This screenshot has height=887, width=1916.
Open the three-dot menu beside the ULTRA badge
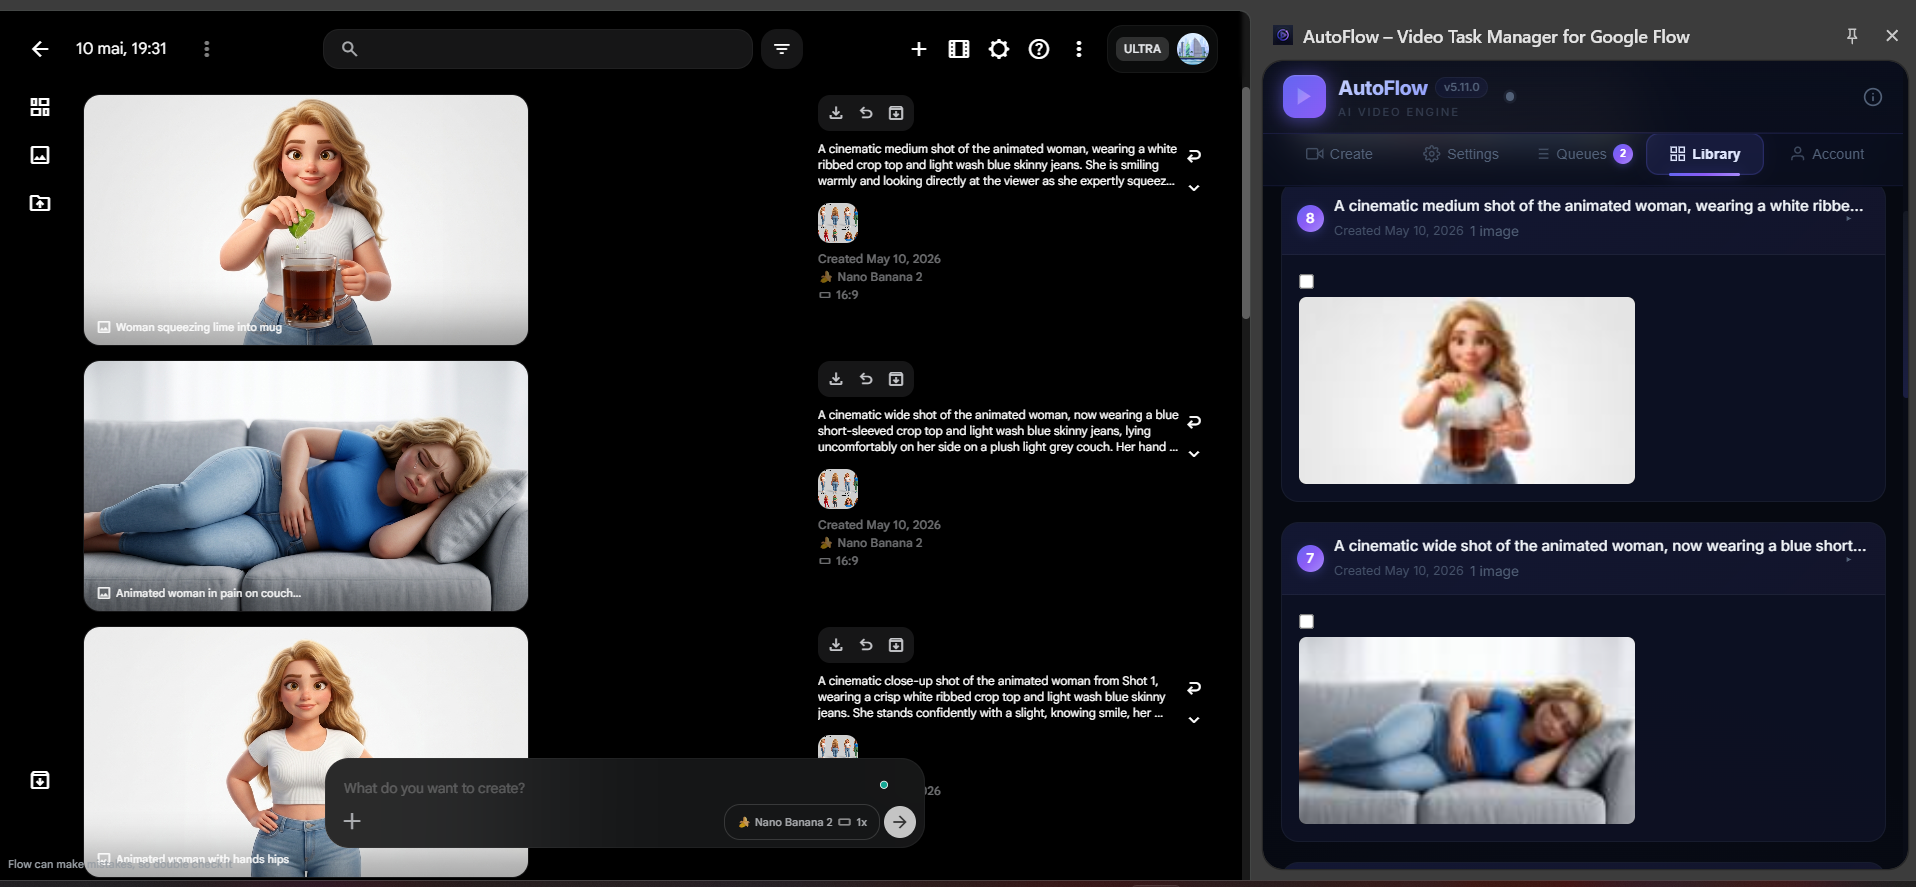tap(1079, 49)
